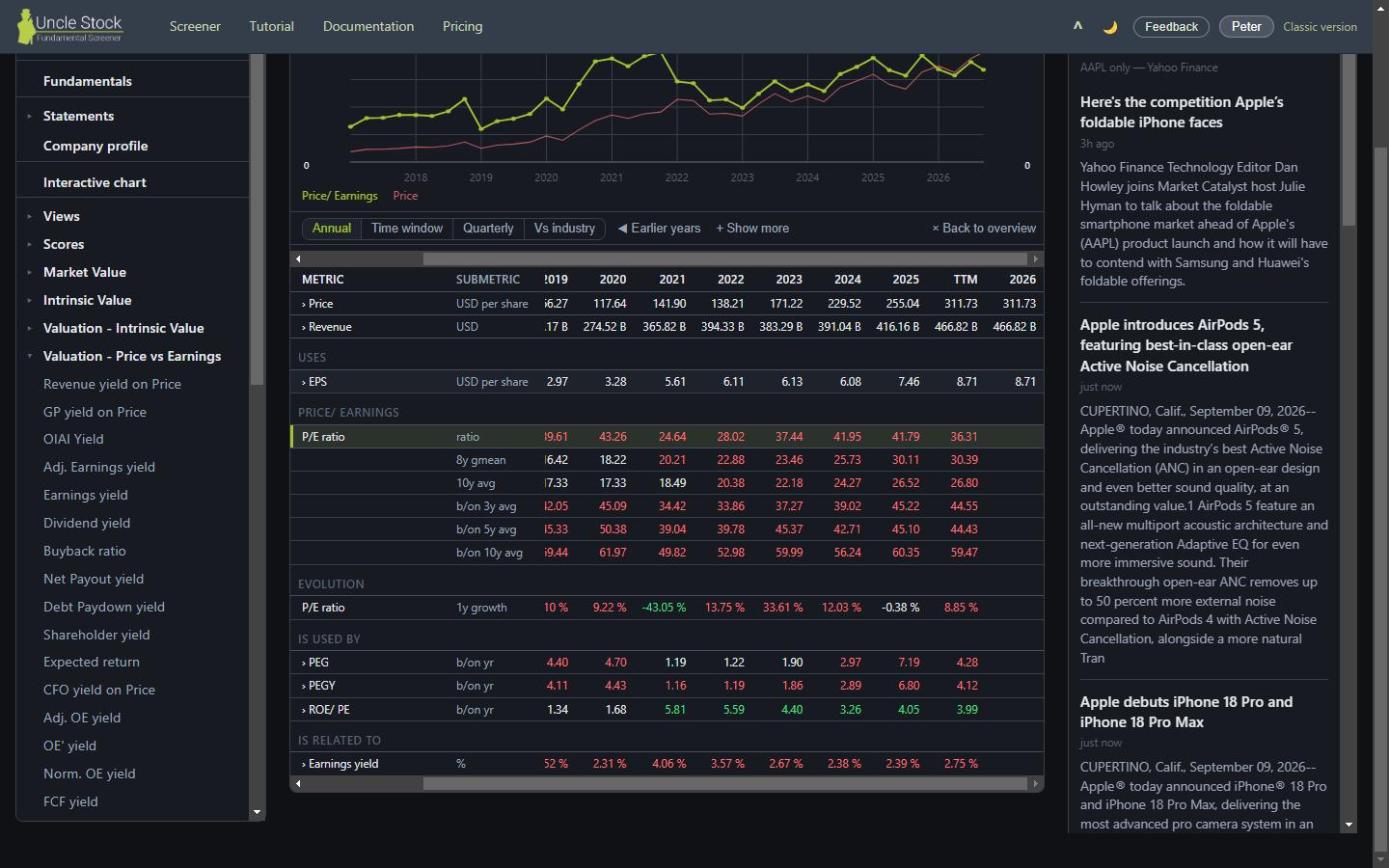This screenshot has width=1389, height=868.
Task: Open the Screener menu
Action: pyautogui.click(x=195, y=26)
